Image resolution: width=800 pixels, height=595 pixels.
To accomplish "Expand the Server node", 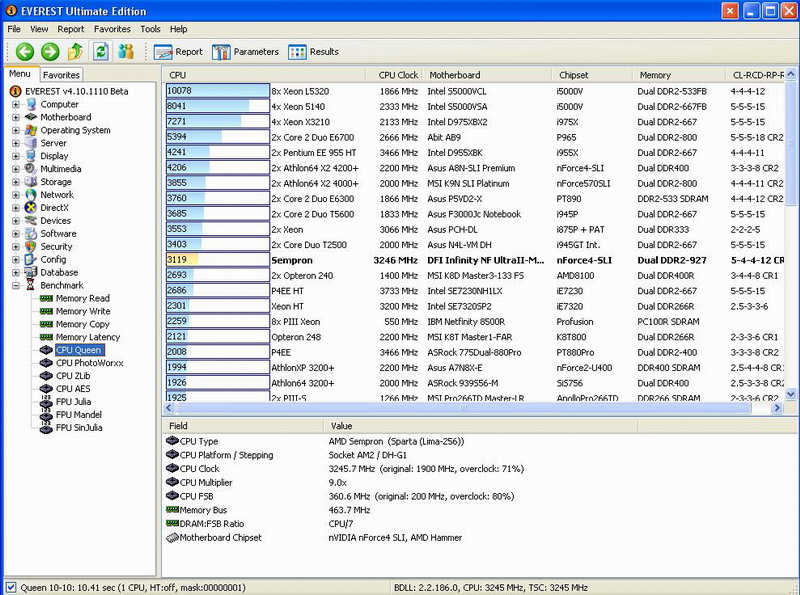I will [x=16, y=143].
